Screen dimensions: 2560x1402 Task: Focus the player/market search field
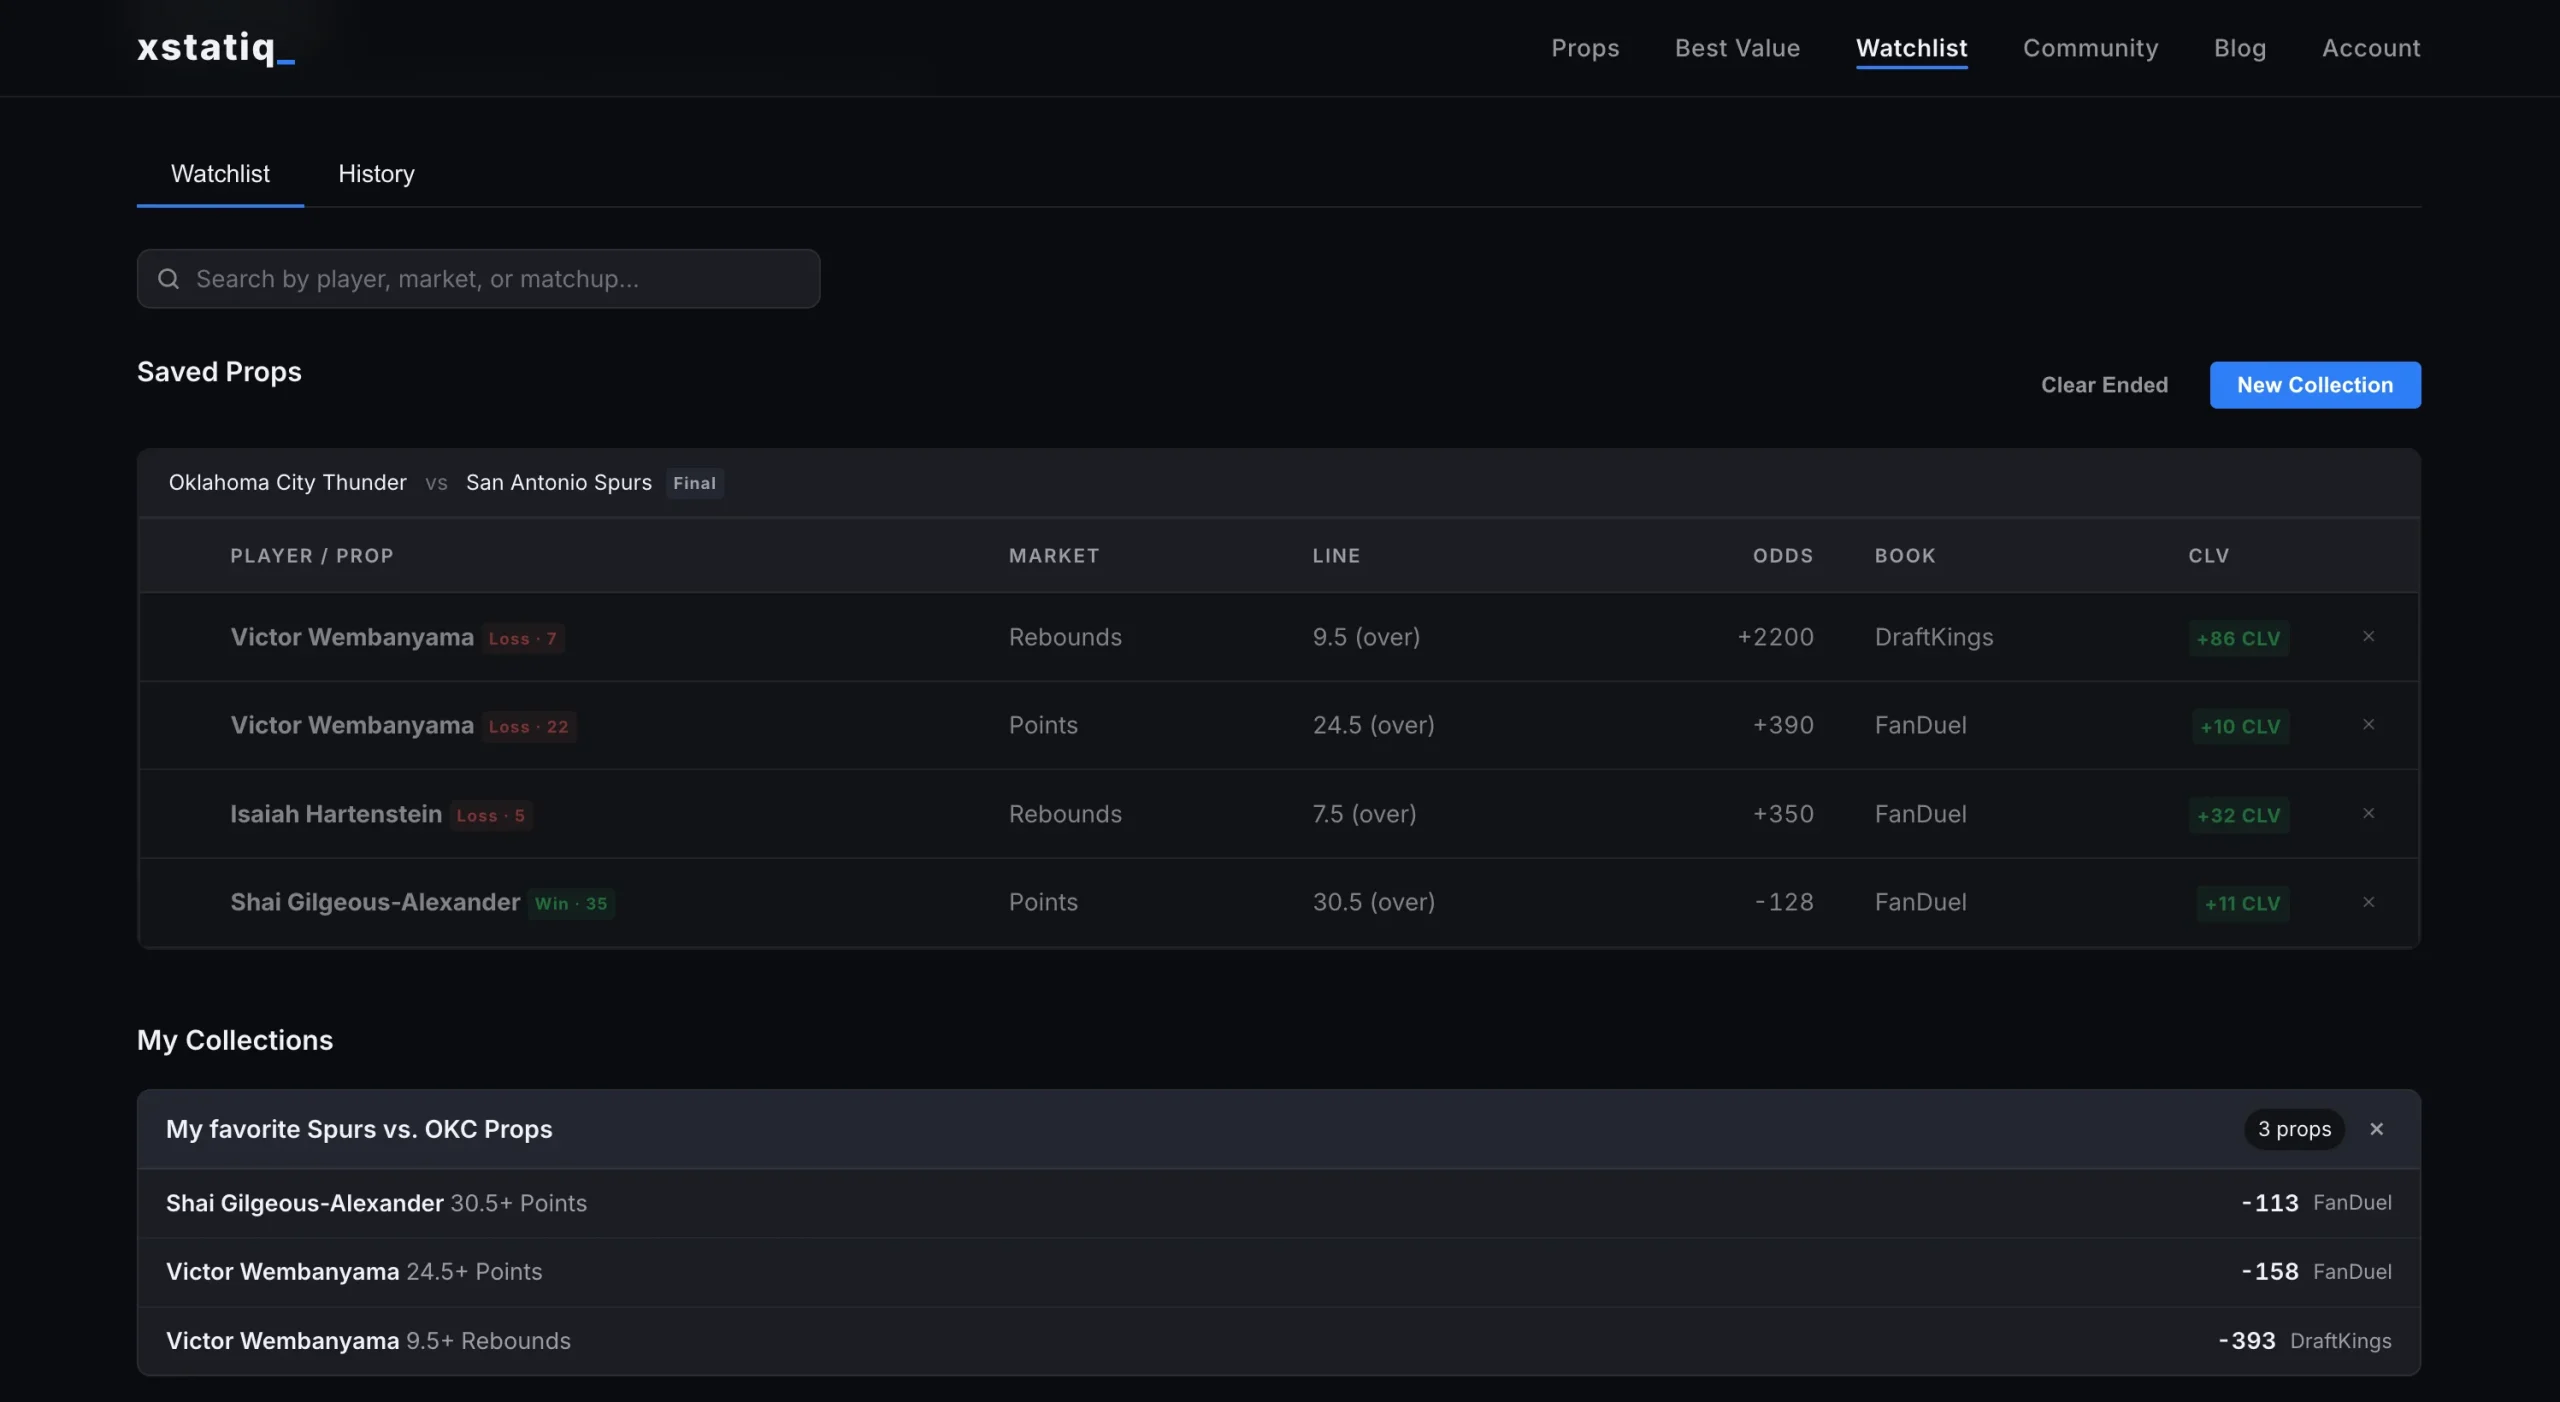pos(478,279)
